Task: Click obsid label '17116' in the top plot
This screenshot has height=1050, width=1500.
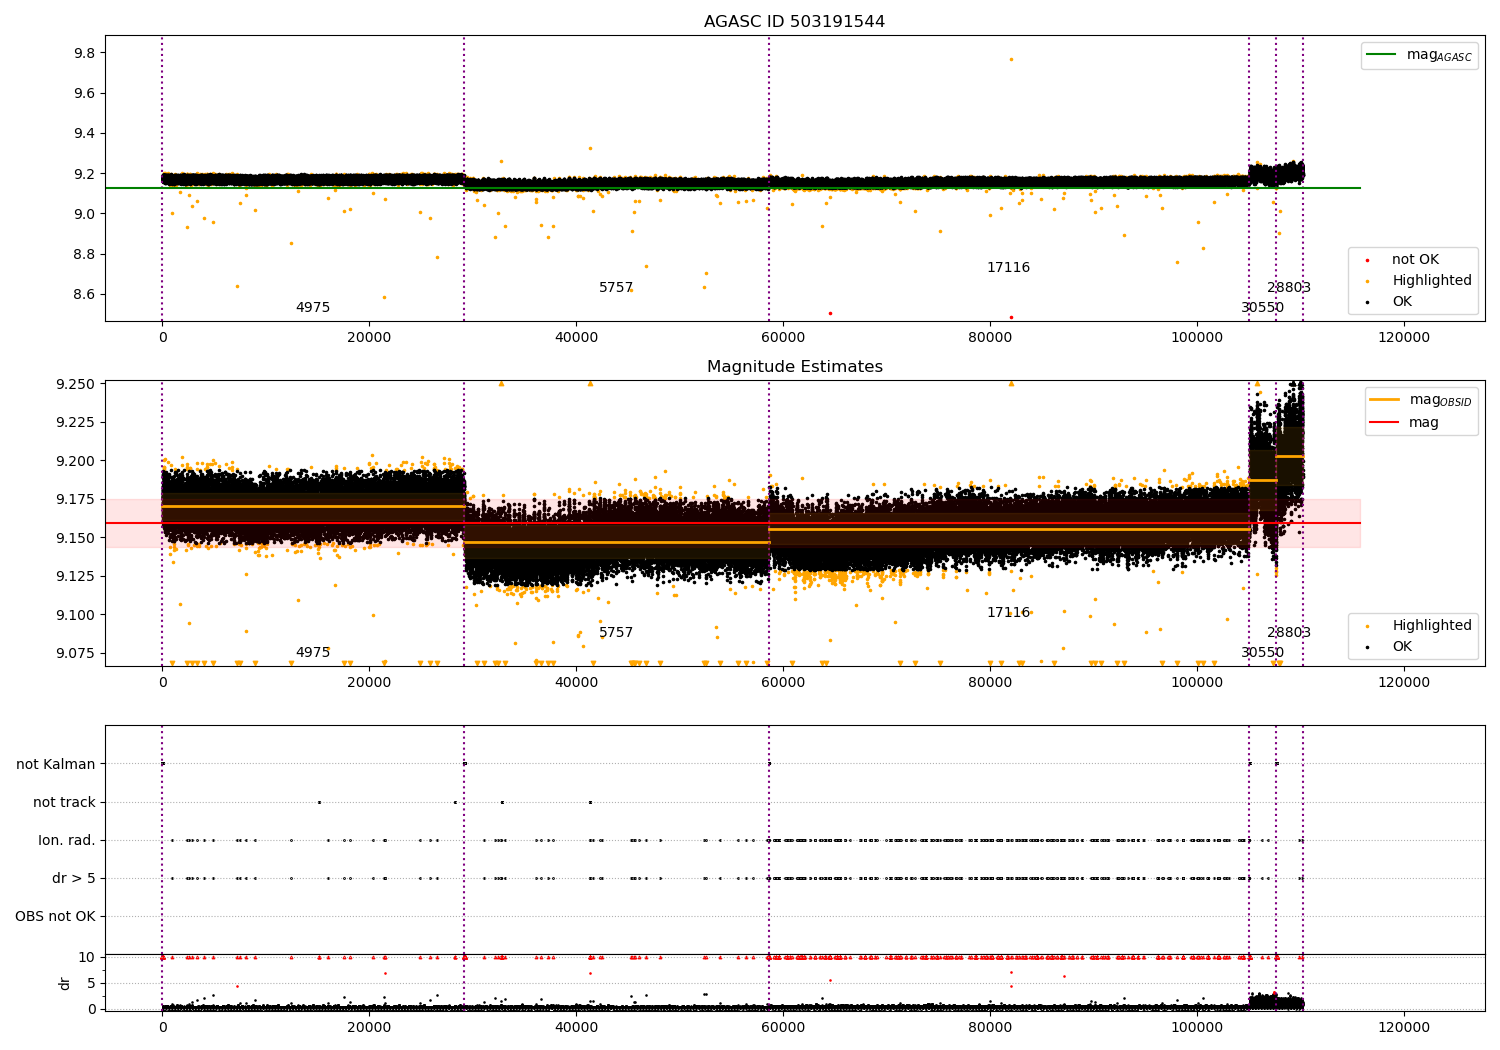Action: (x=1008, y=268)
